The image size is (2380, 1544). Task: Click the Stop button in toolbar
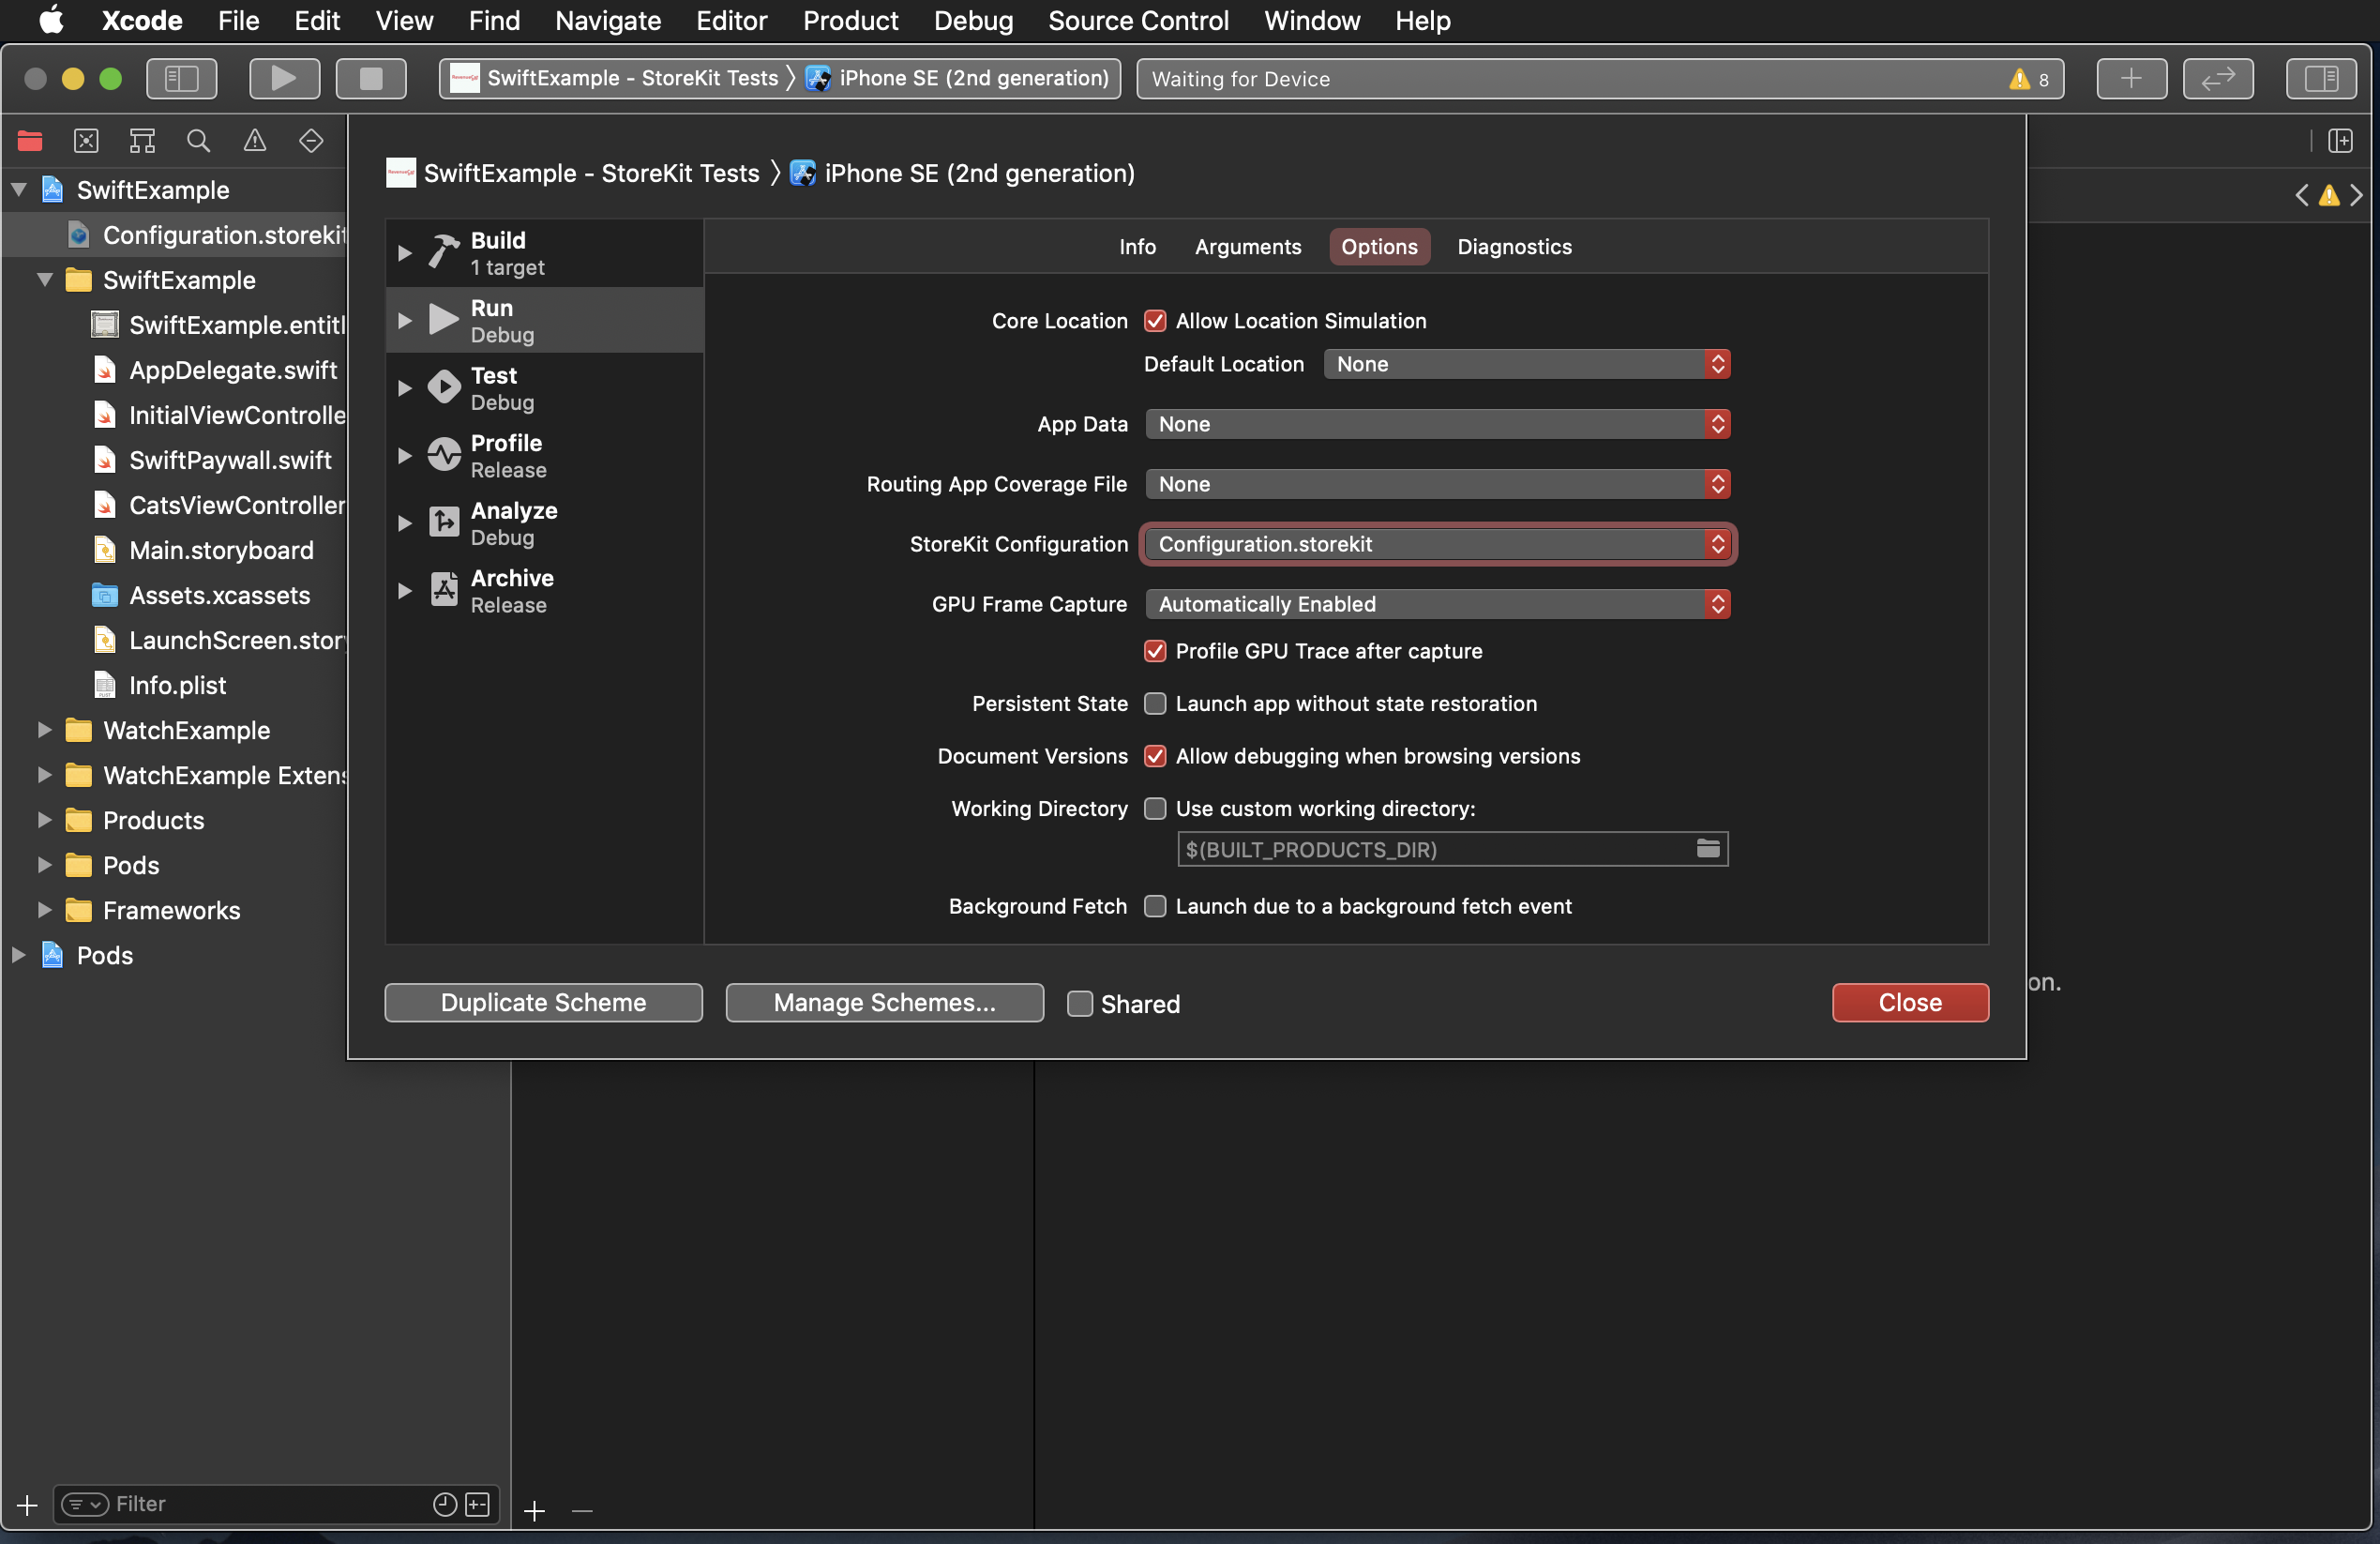[370, 78]
